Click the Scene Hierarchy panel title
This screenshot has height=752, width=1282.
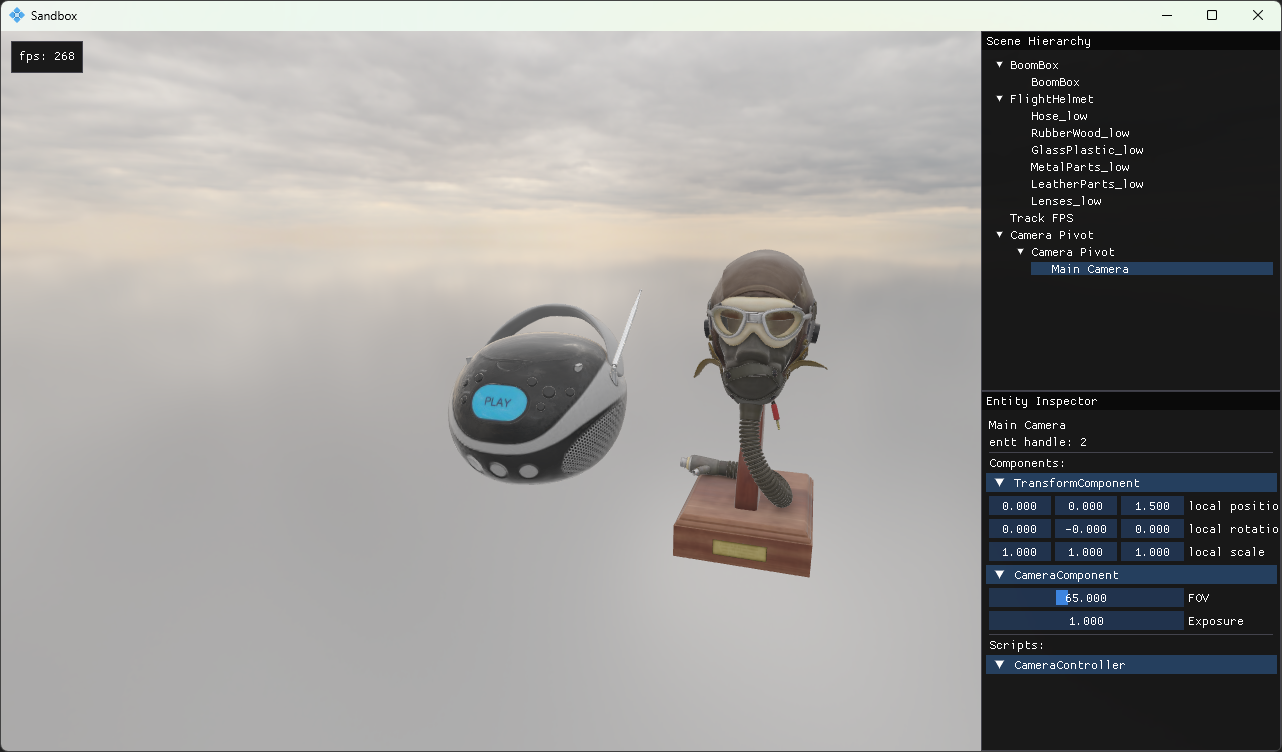[x=1038, y=41]
